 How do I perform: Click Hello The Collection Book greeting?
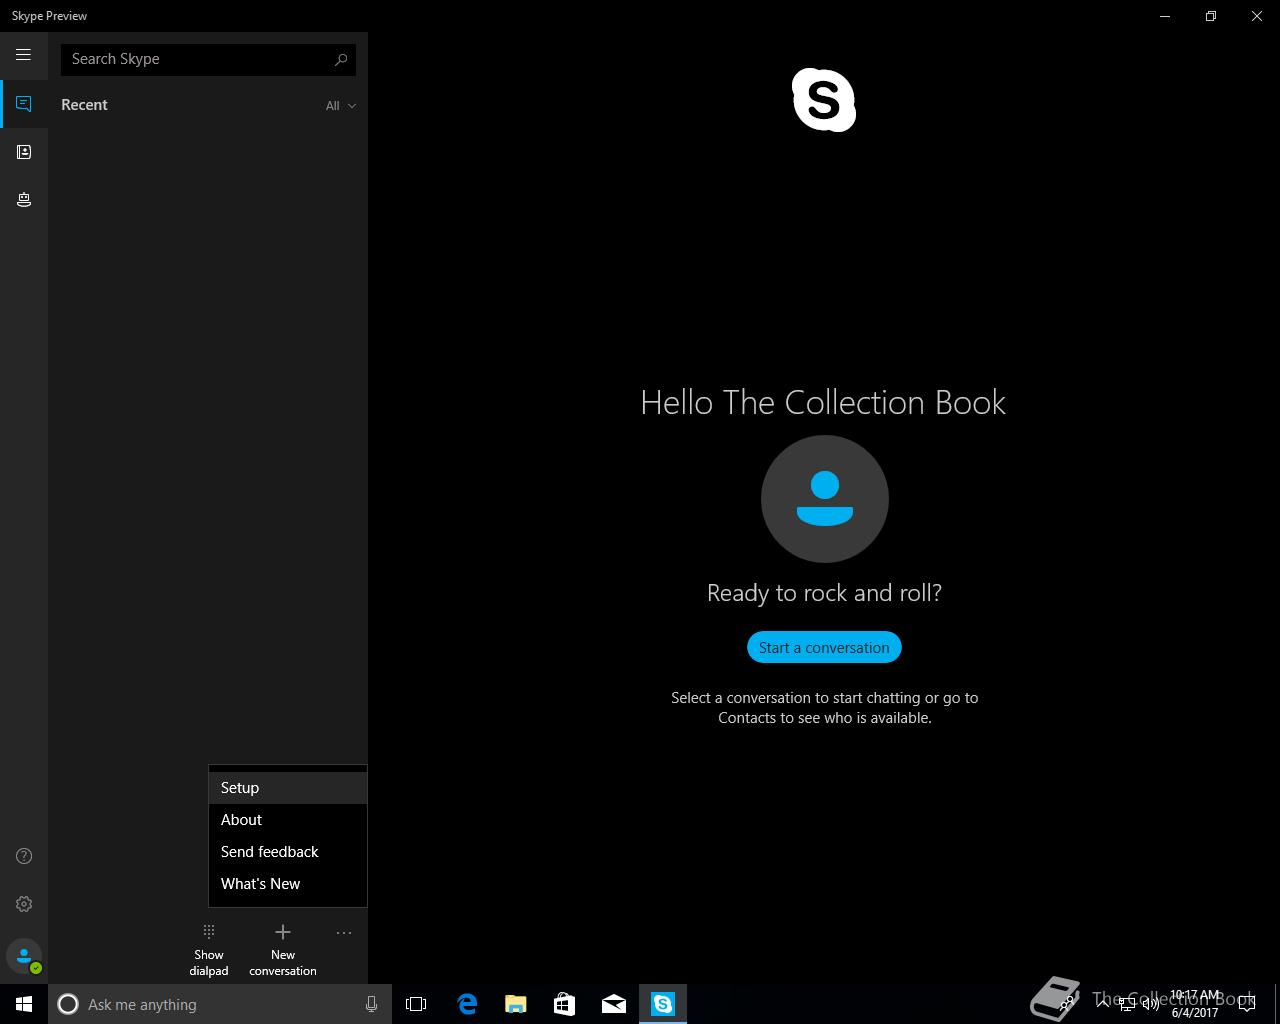[823, 402]
